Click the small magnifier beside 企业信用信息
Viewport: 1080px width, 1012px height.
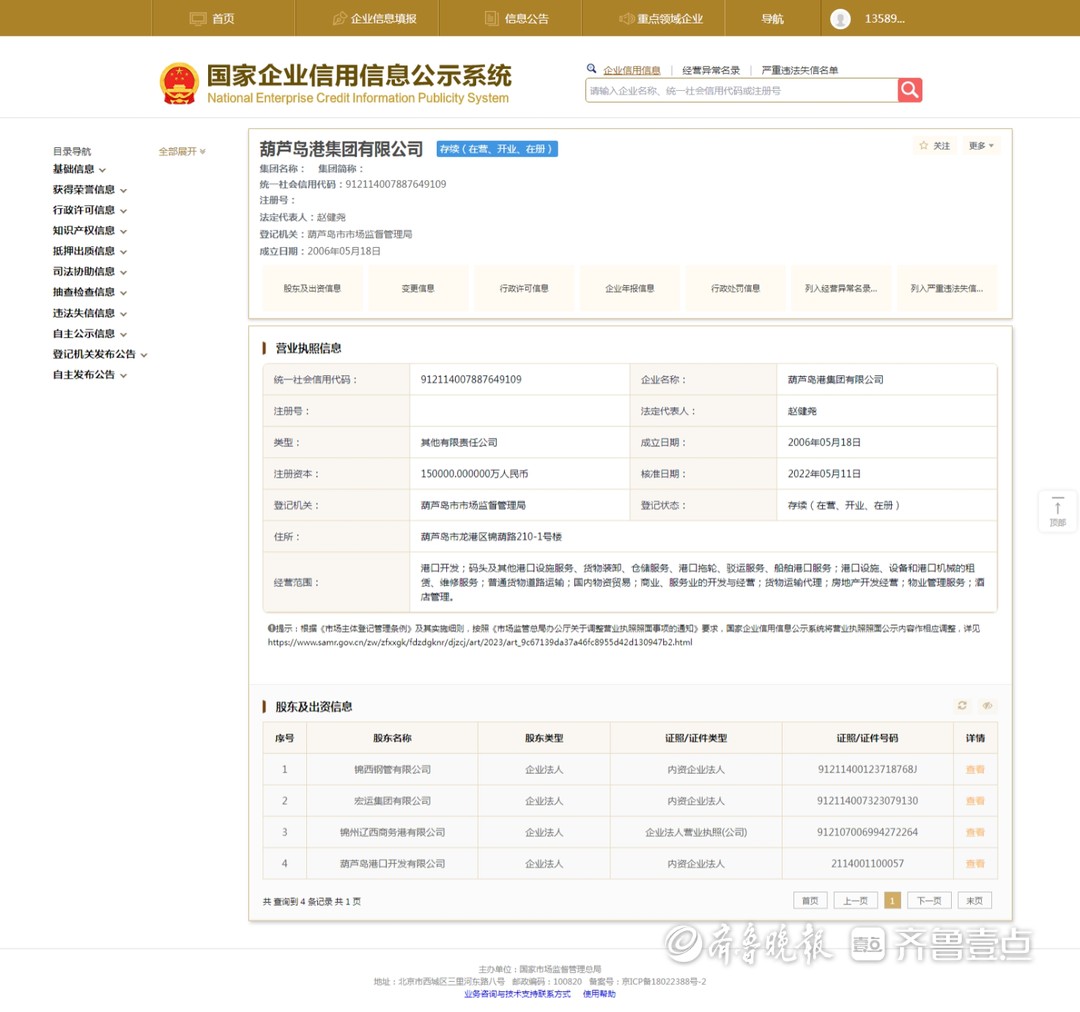(x=591, y=69)
